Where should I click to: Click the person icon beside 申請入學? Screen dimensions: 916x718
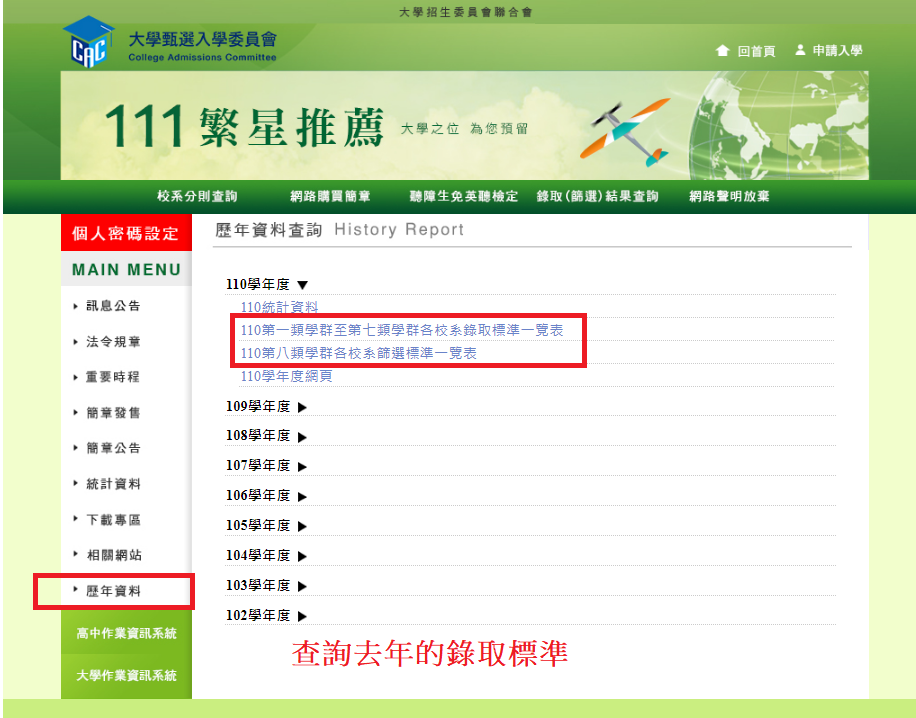tap(800, 50)
